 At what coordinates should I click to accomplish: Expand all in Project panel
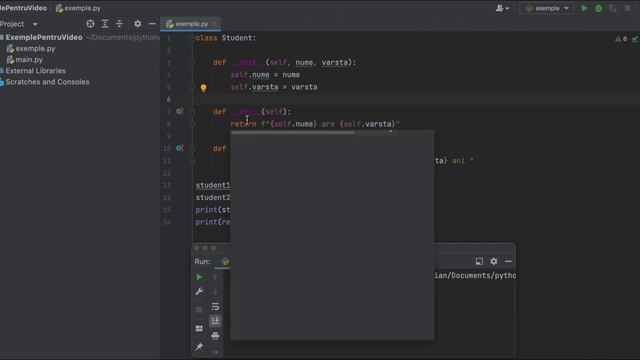[x=105, y=24]
